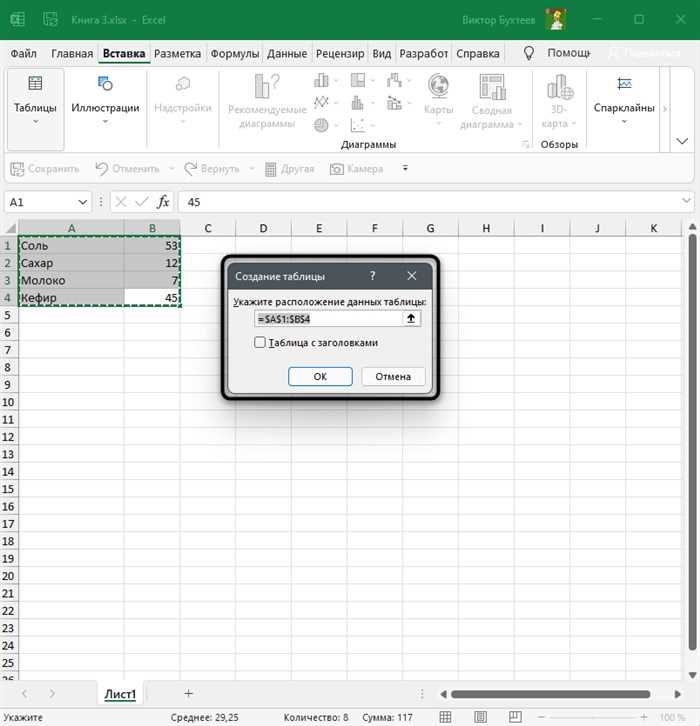
Task: Expand the Name Box dropdown
Action: click(82, 202)
